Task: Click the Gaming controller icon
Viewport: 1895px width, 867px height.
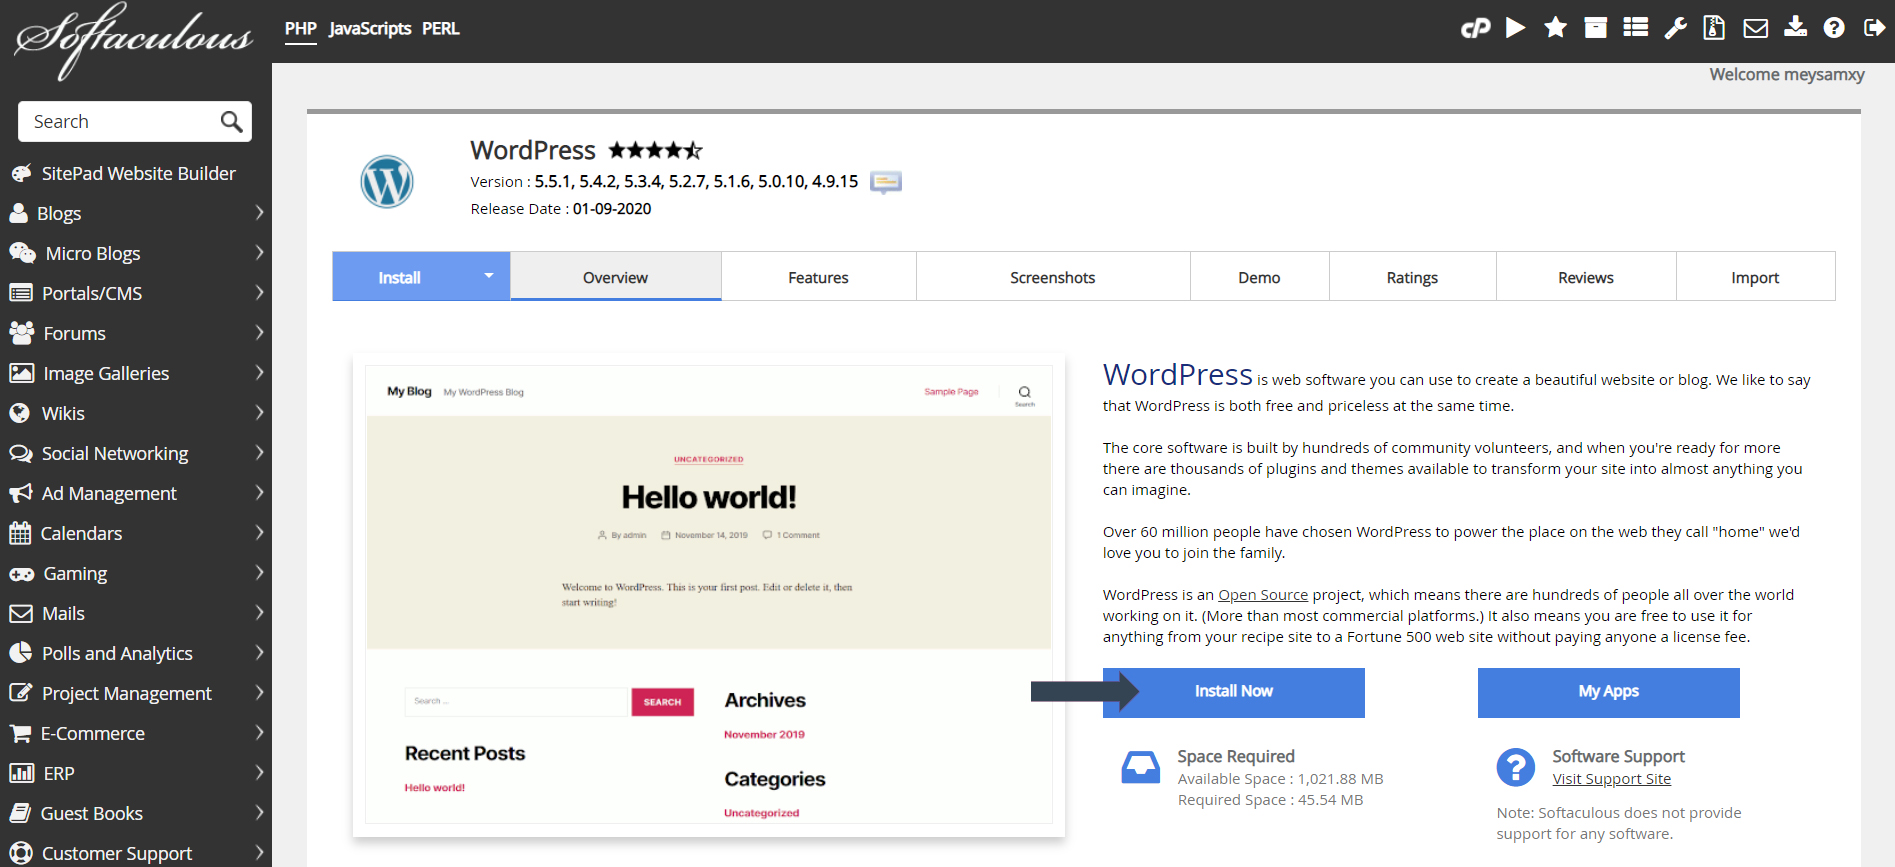Action: tap(22, 574)
